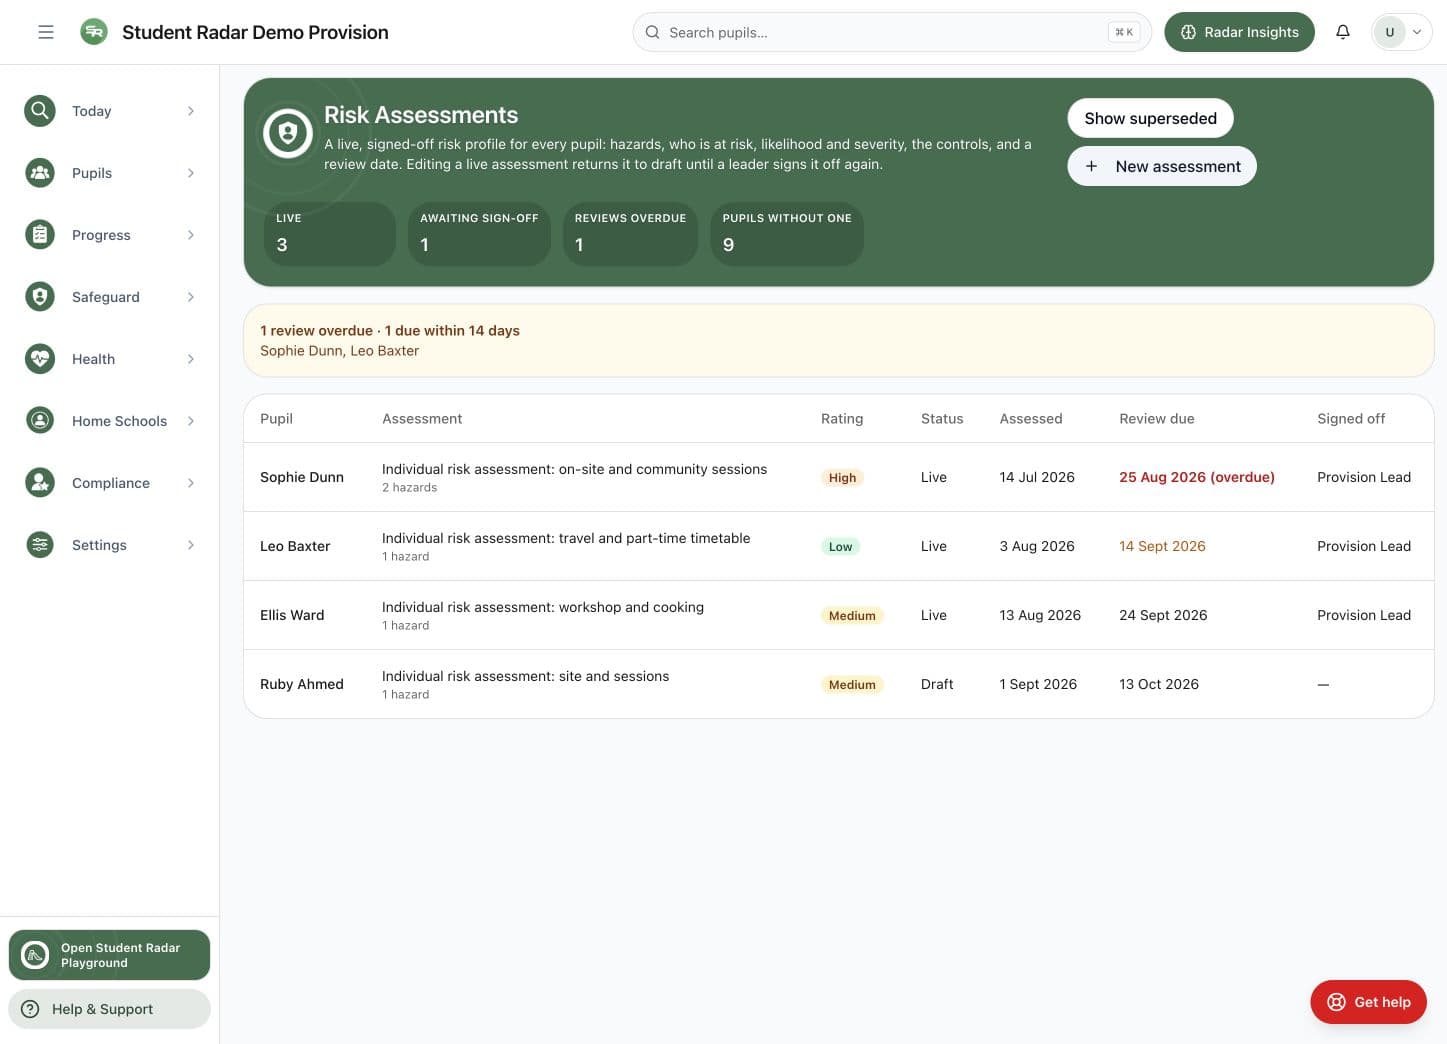
Task: Open Student Radar Playground
Action: pos(110,955)
